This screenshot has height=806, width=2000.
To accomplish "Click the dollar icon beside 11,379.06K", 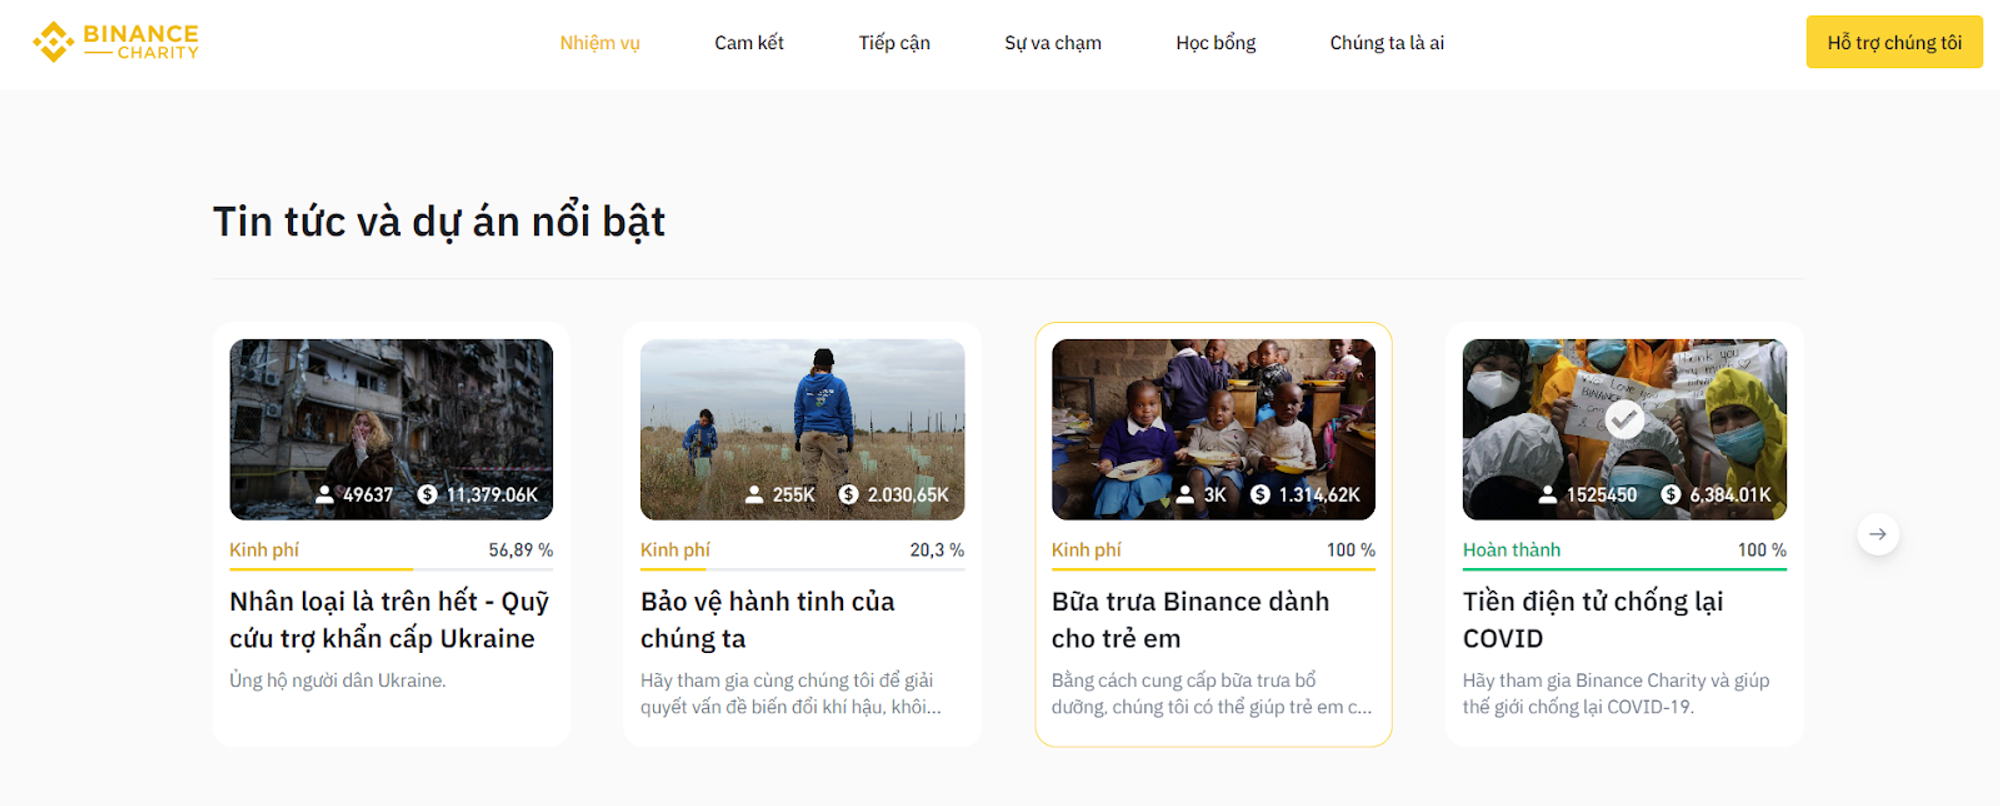I will (x=427, y=494).
